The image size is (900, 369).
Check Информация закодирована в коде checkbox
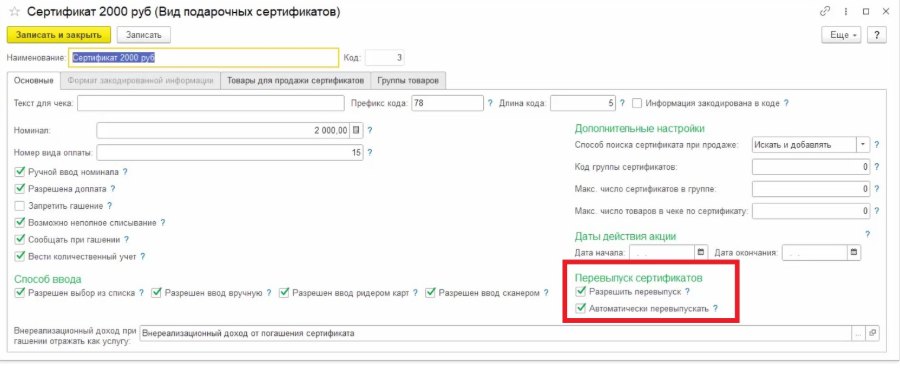point(637,103)
